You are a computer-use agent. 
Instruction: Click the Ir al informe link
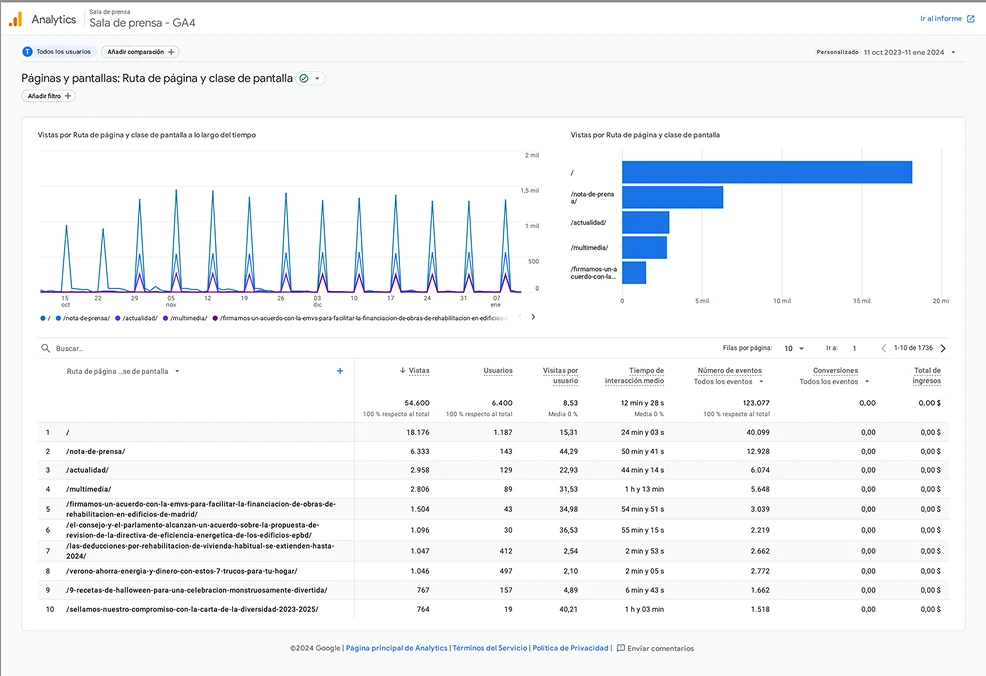click(941, 19)
